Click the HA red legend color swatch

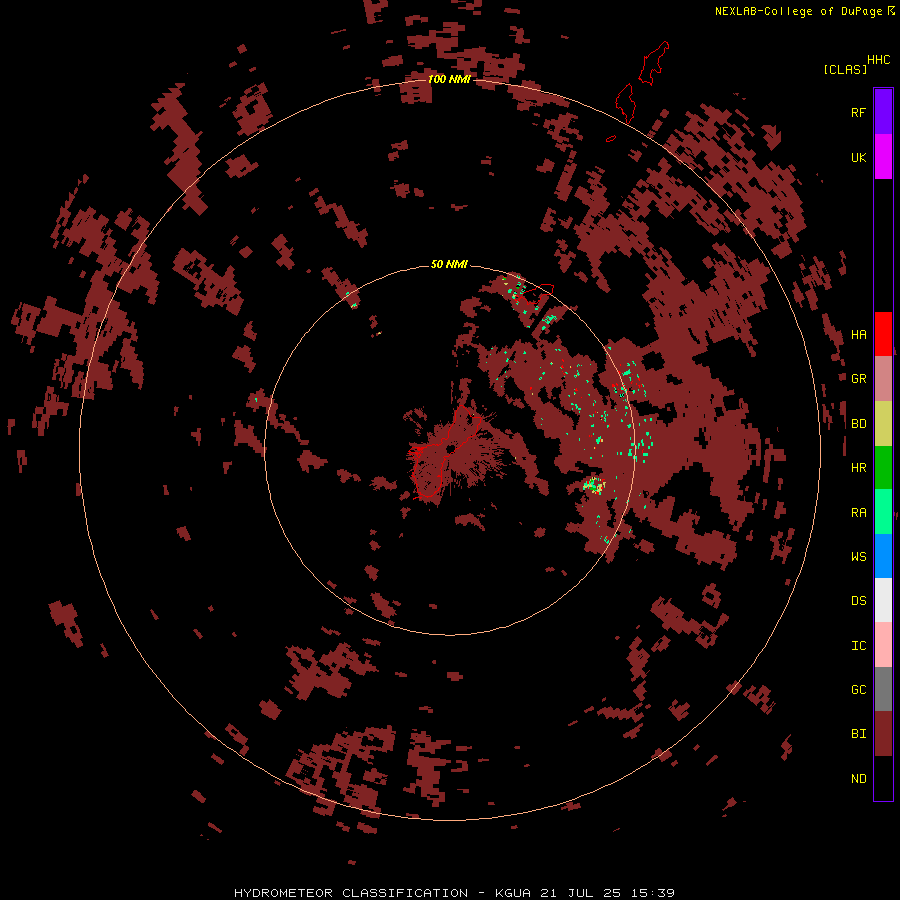[x=883, y=334]
